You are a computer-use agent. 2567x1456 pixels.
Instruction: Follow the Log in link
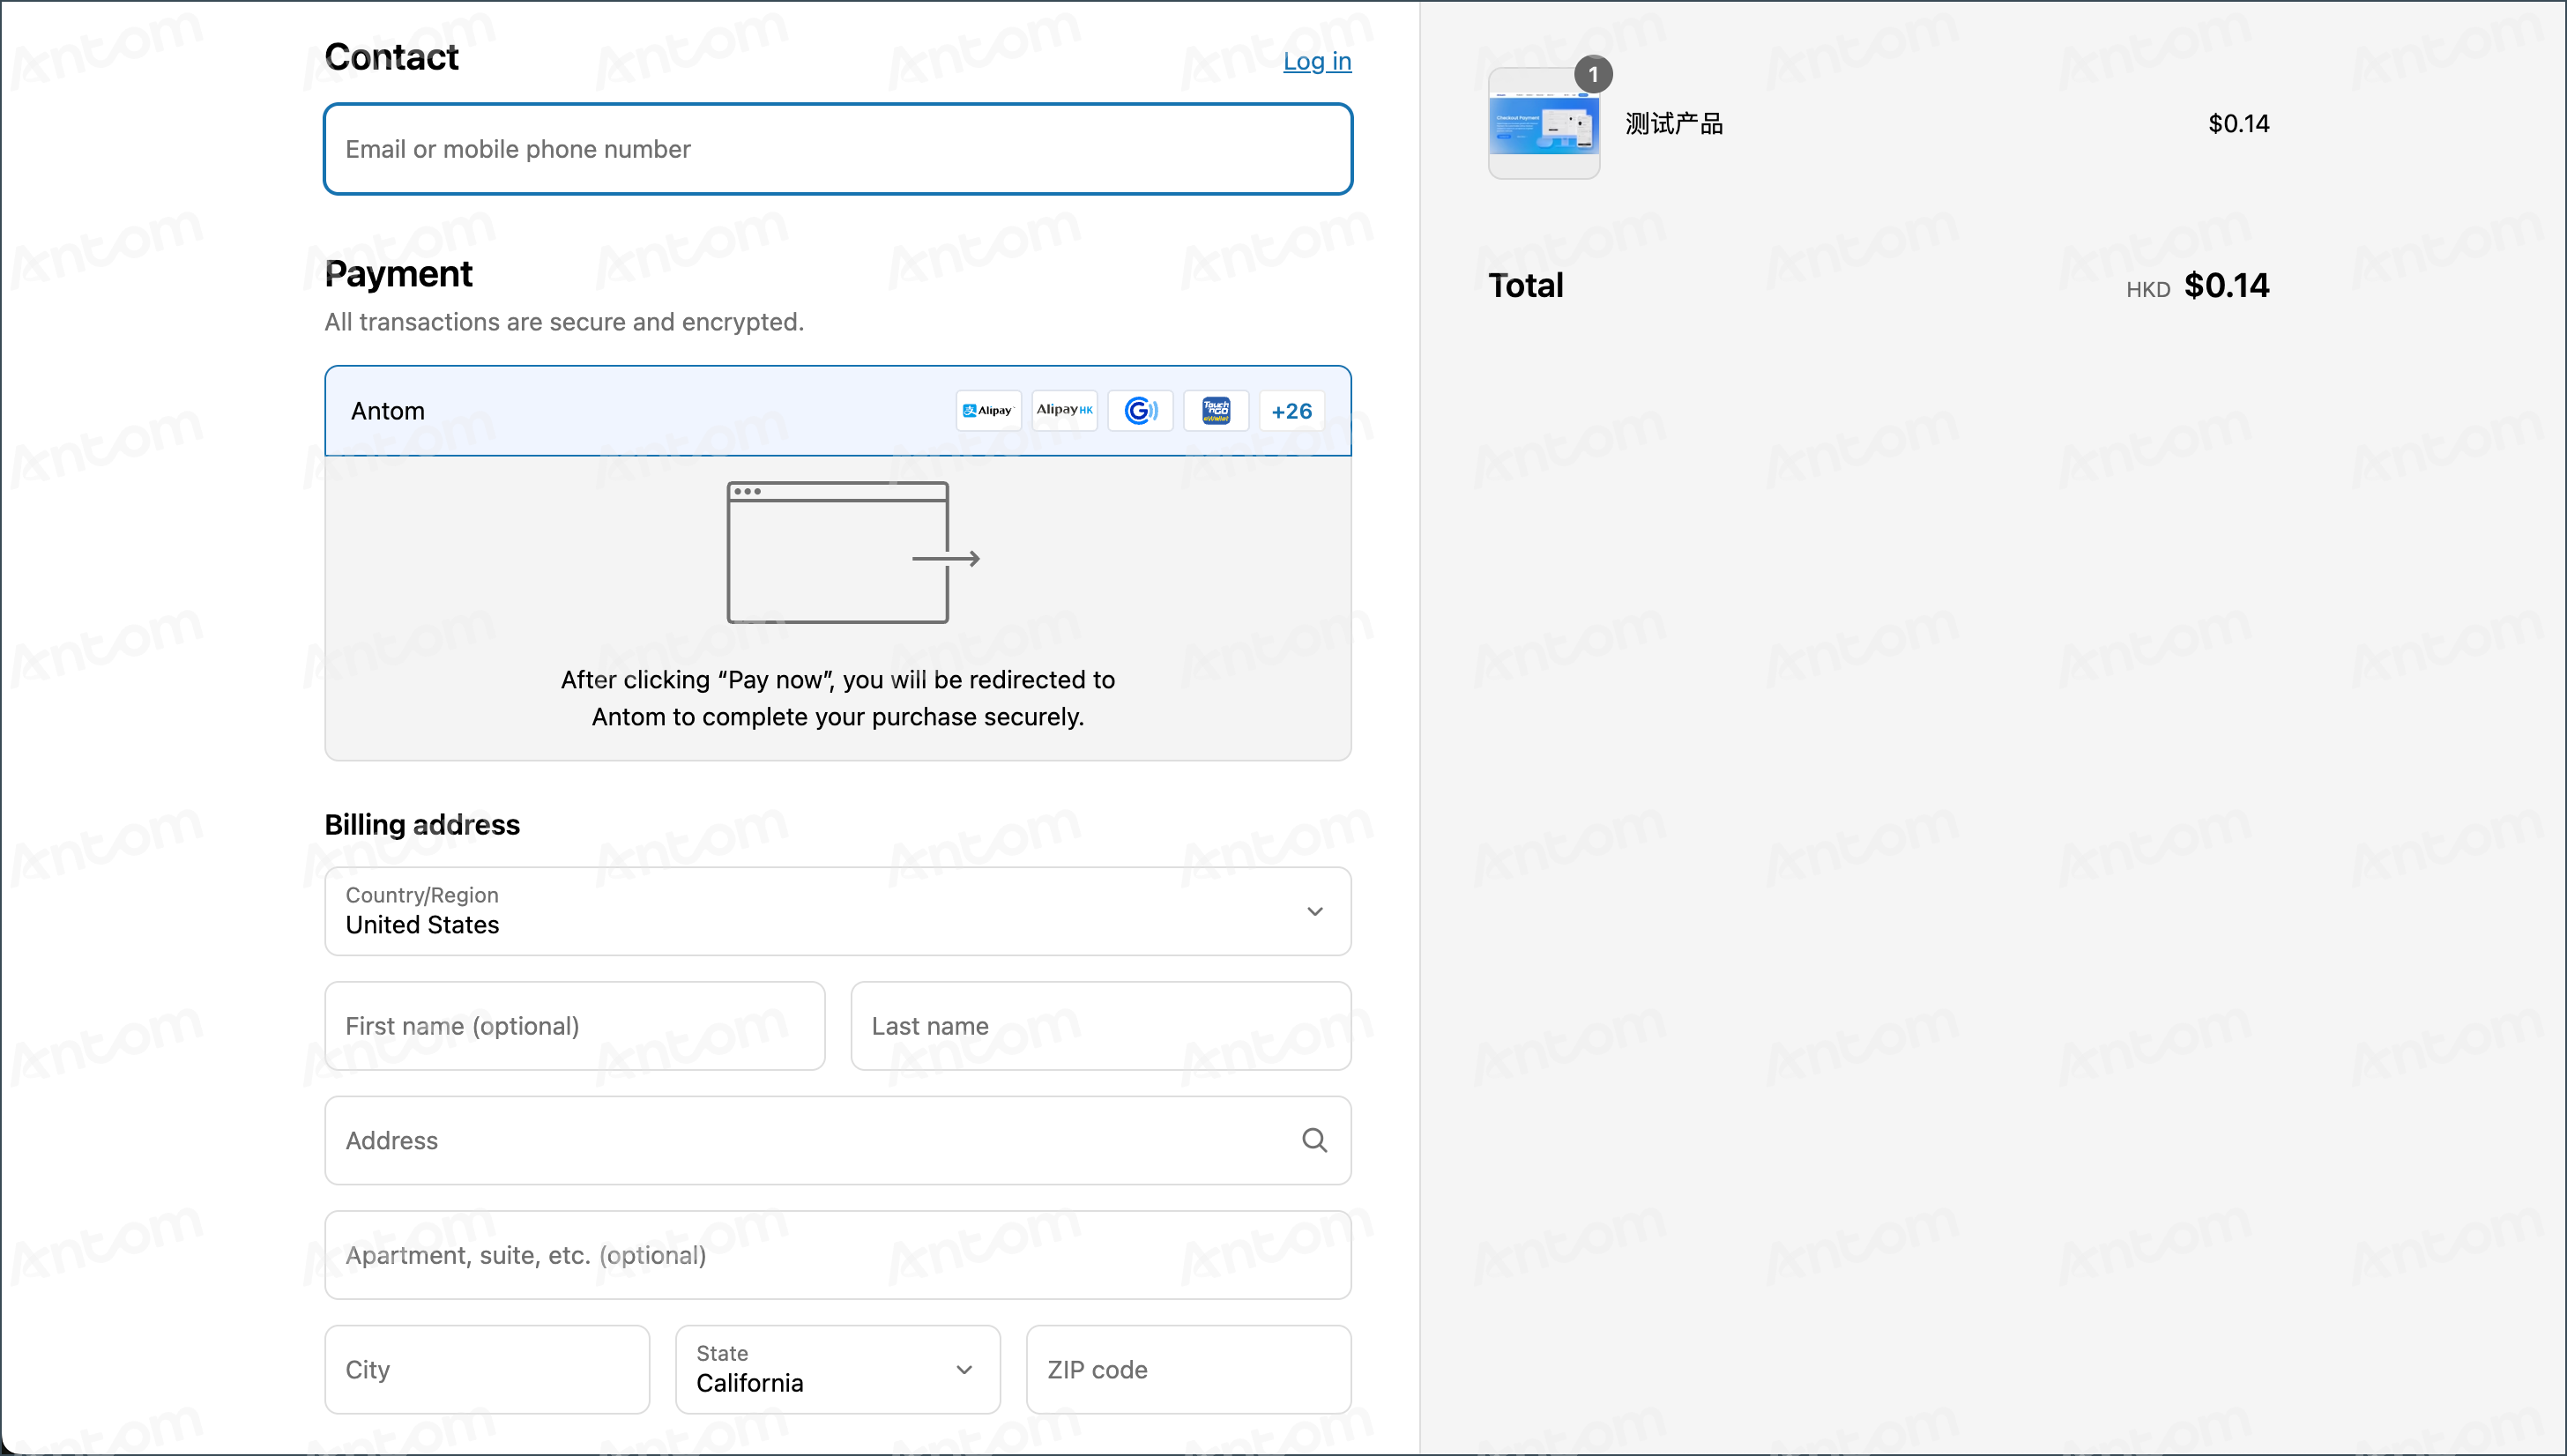(1317, 61)
